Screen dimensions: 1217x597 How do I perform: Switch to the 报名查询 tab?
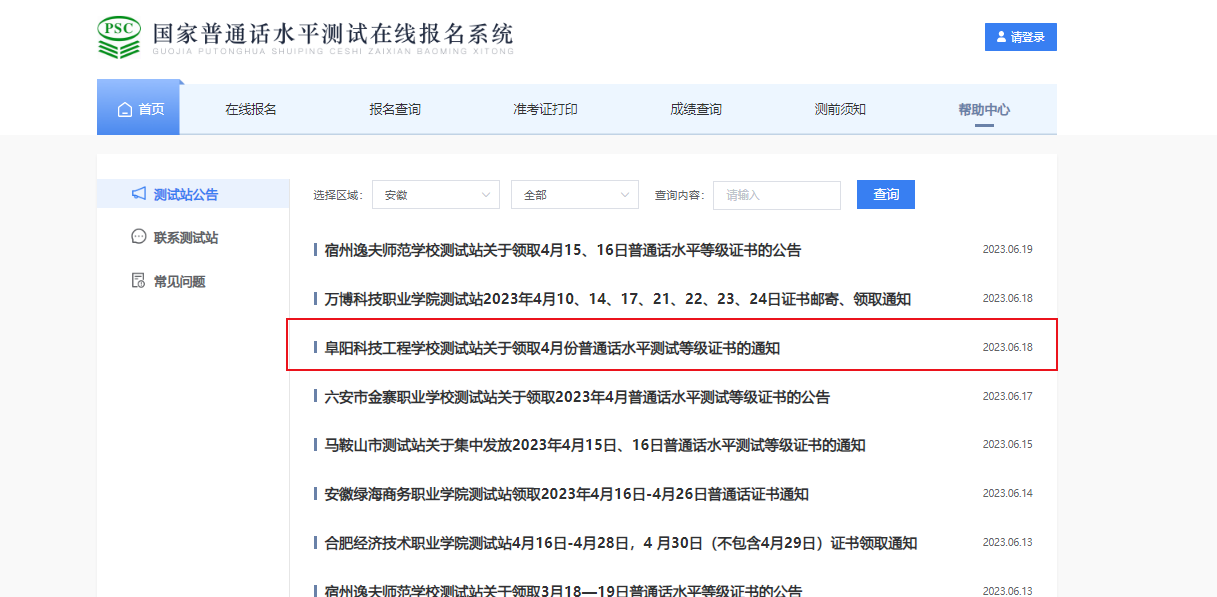pyautogui.click(x=395, y=110)
